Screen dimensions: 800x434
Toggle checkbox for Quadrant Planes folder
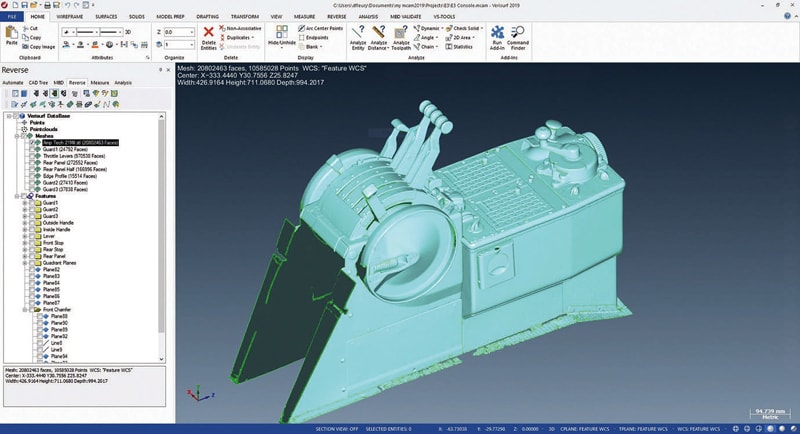32,263
